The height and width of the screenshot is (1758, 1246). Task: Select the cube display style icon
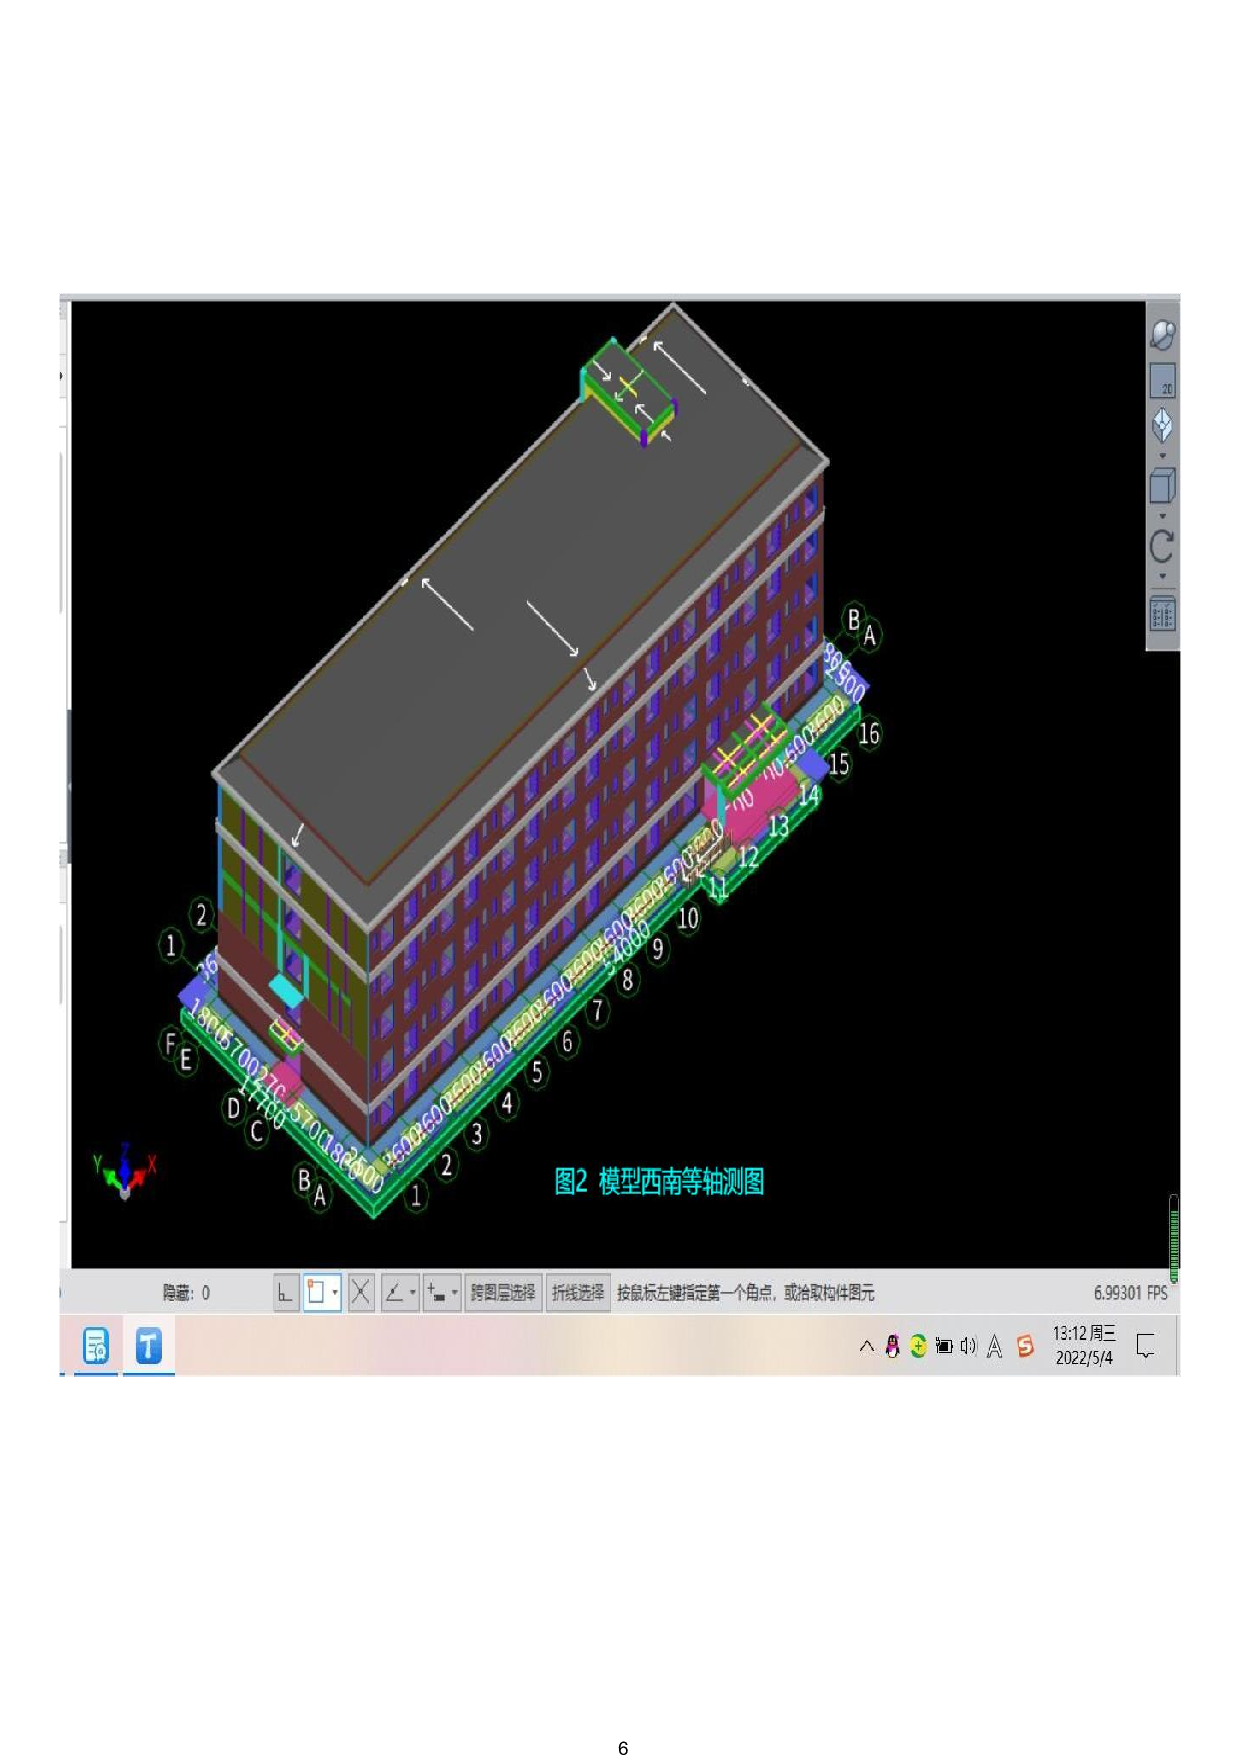(x=1162, y=487)
